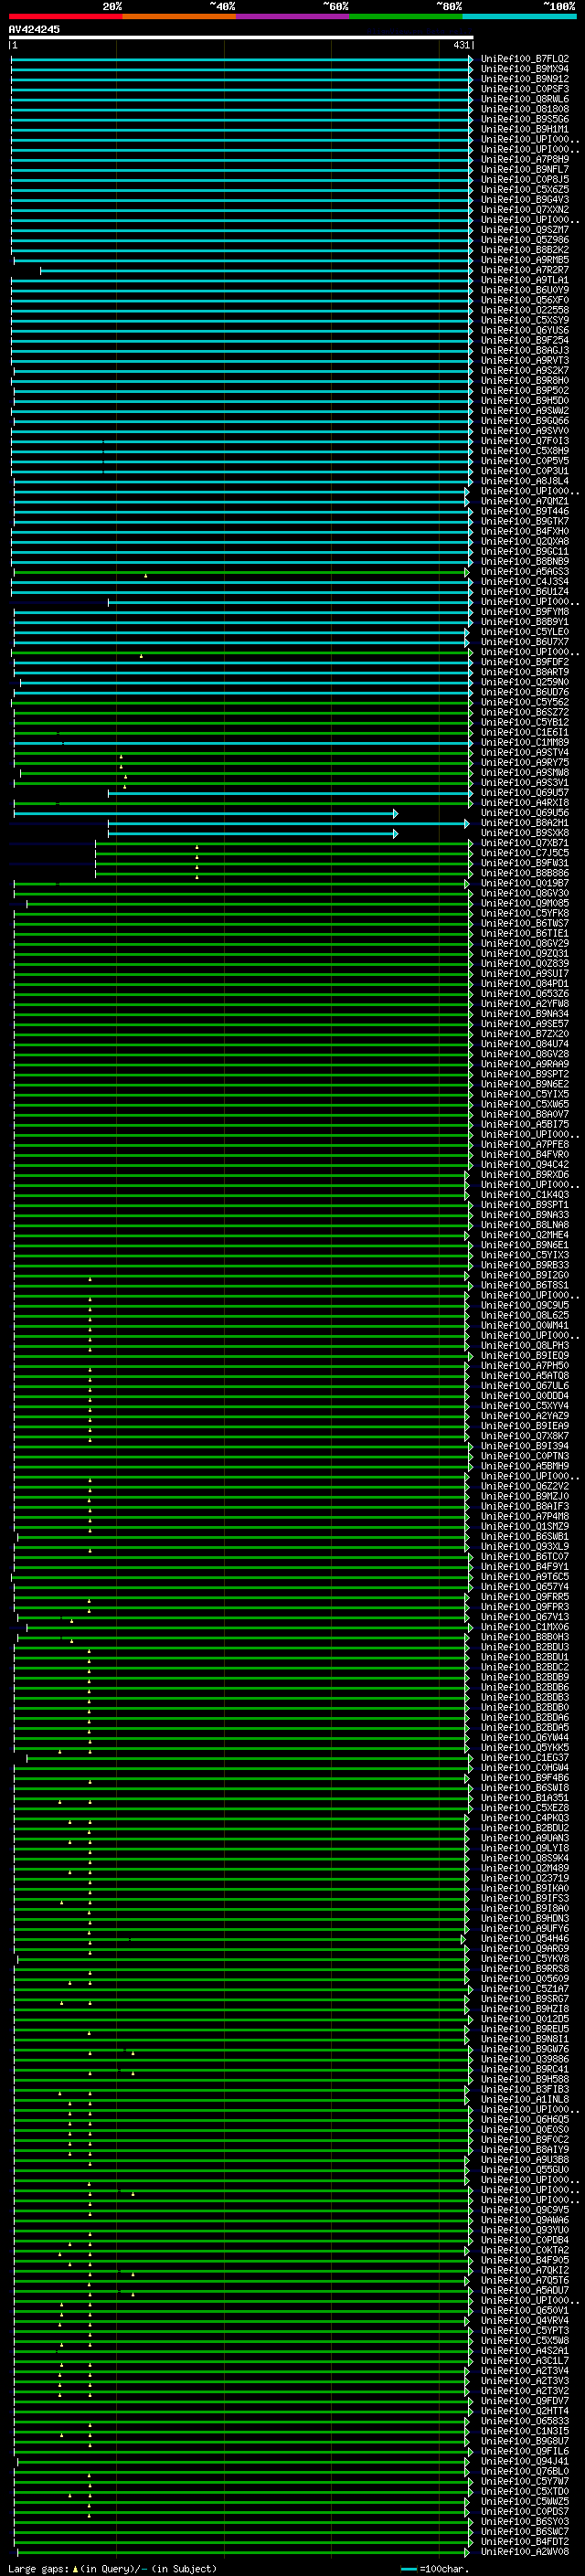585x2576 pixels.
Task: Select the UniRef100_Q7F0I3 hit
Action: tap(525, 441)
